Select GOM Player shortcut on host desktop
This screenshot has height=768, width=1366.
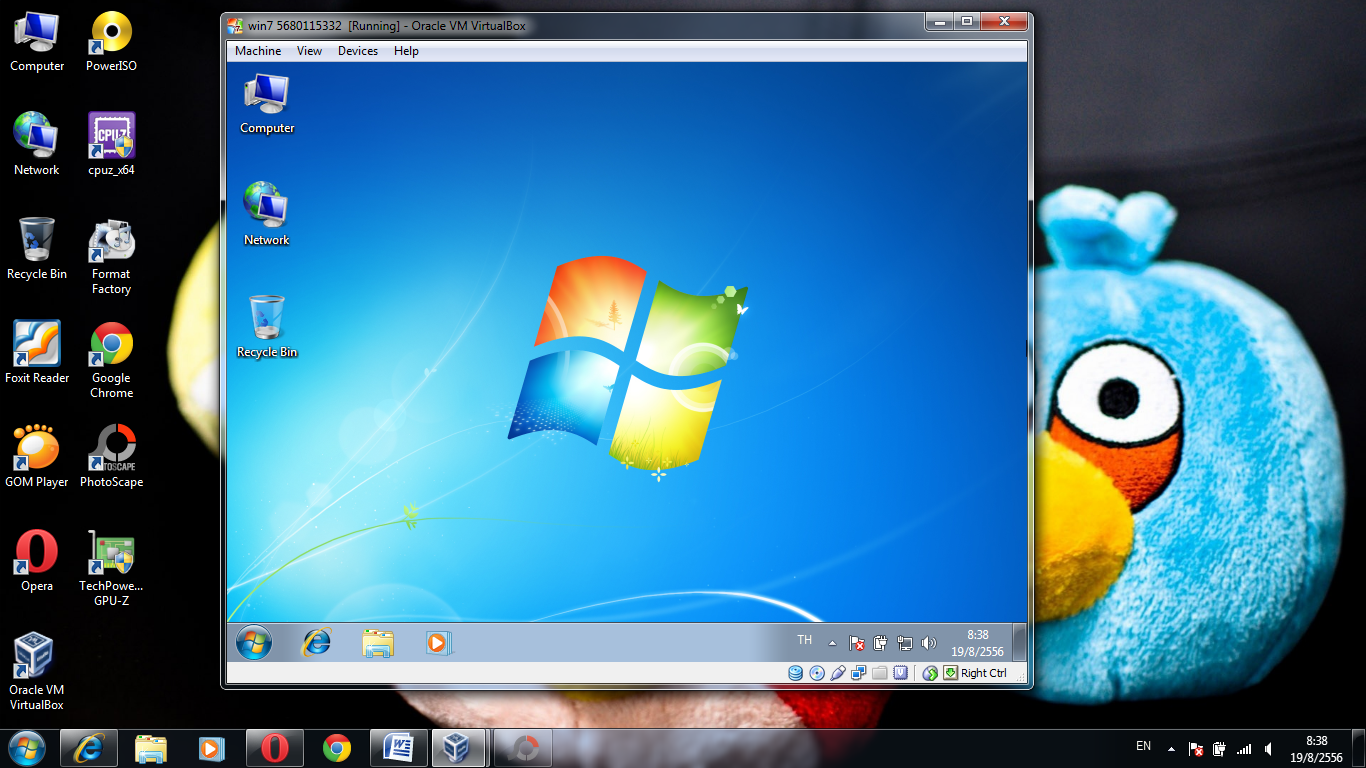tap(37, 457)
